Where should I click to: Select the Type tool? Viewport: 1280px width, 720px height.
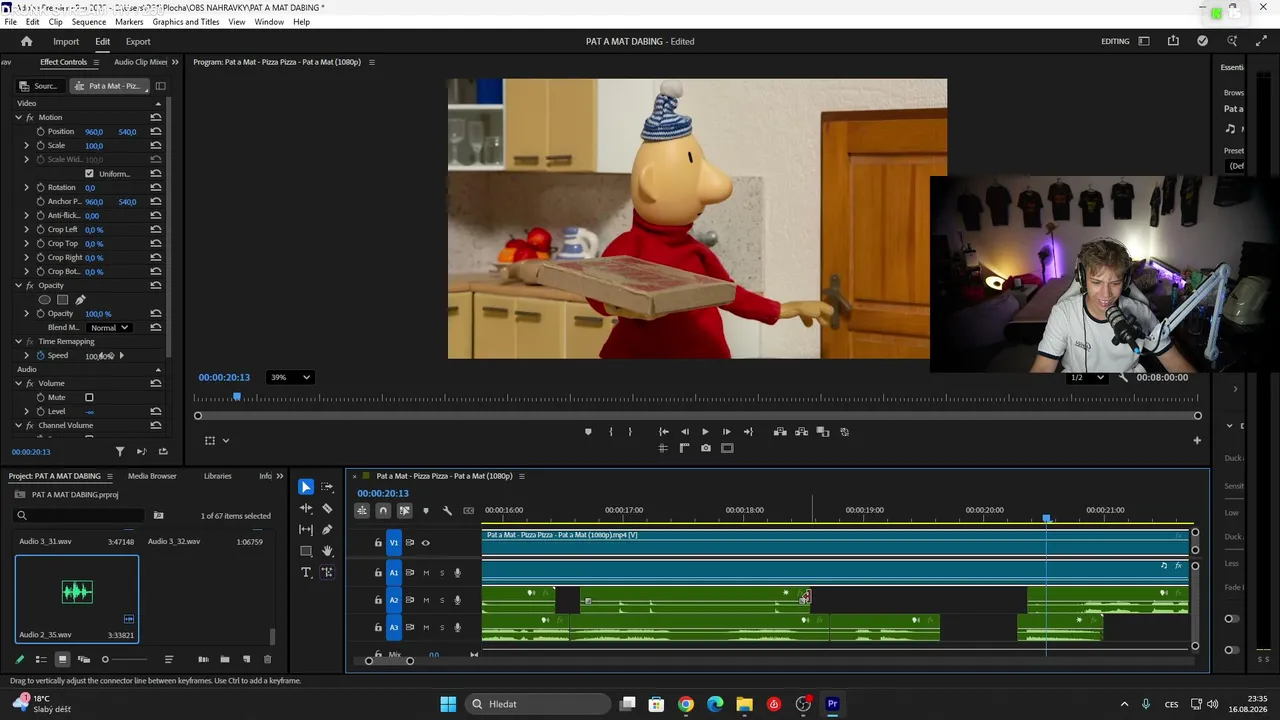[306, 572]
